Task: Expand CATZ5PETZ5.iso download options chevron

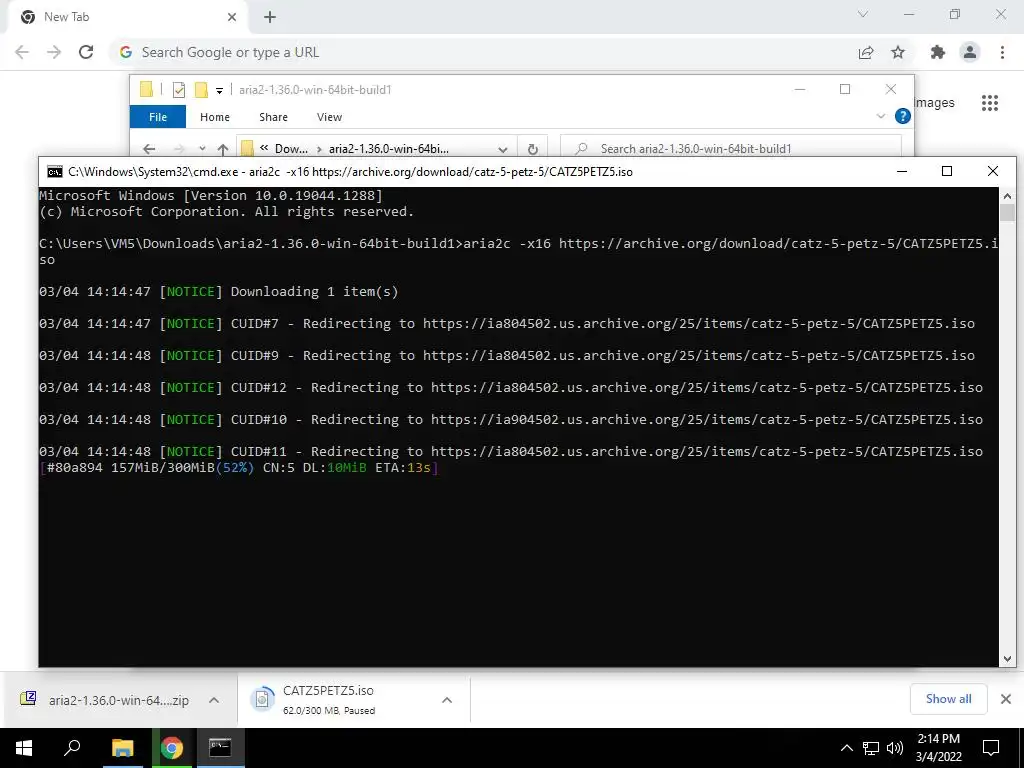Action: click(x=447, y=700)
